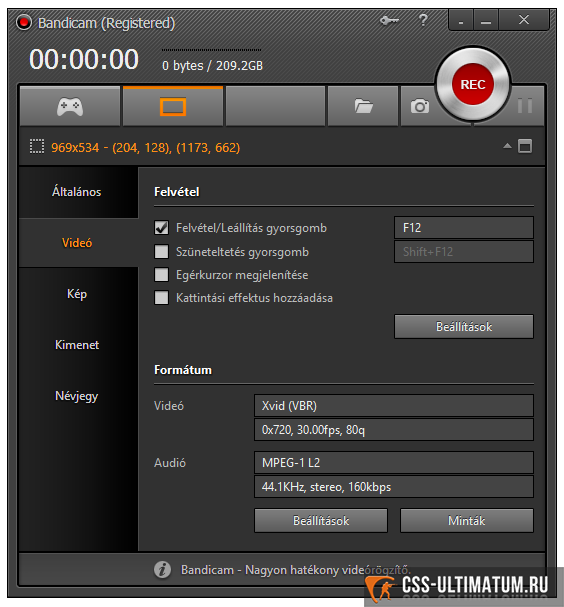Open the registration key icon
Image resolution: width=564 pixels, height=607 pixels.
click(x=389, y=20)
